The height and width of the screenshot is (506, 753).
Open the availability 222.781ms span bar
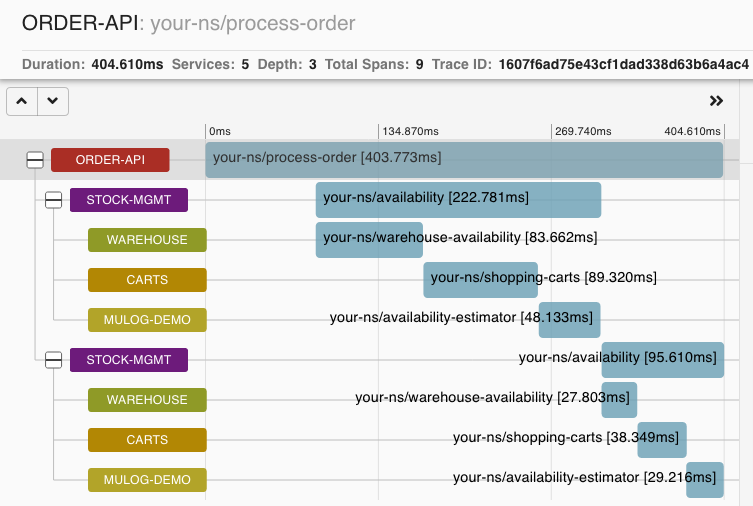point(458,200)
